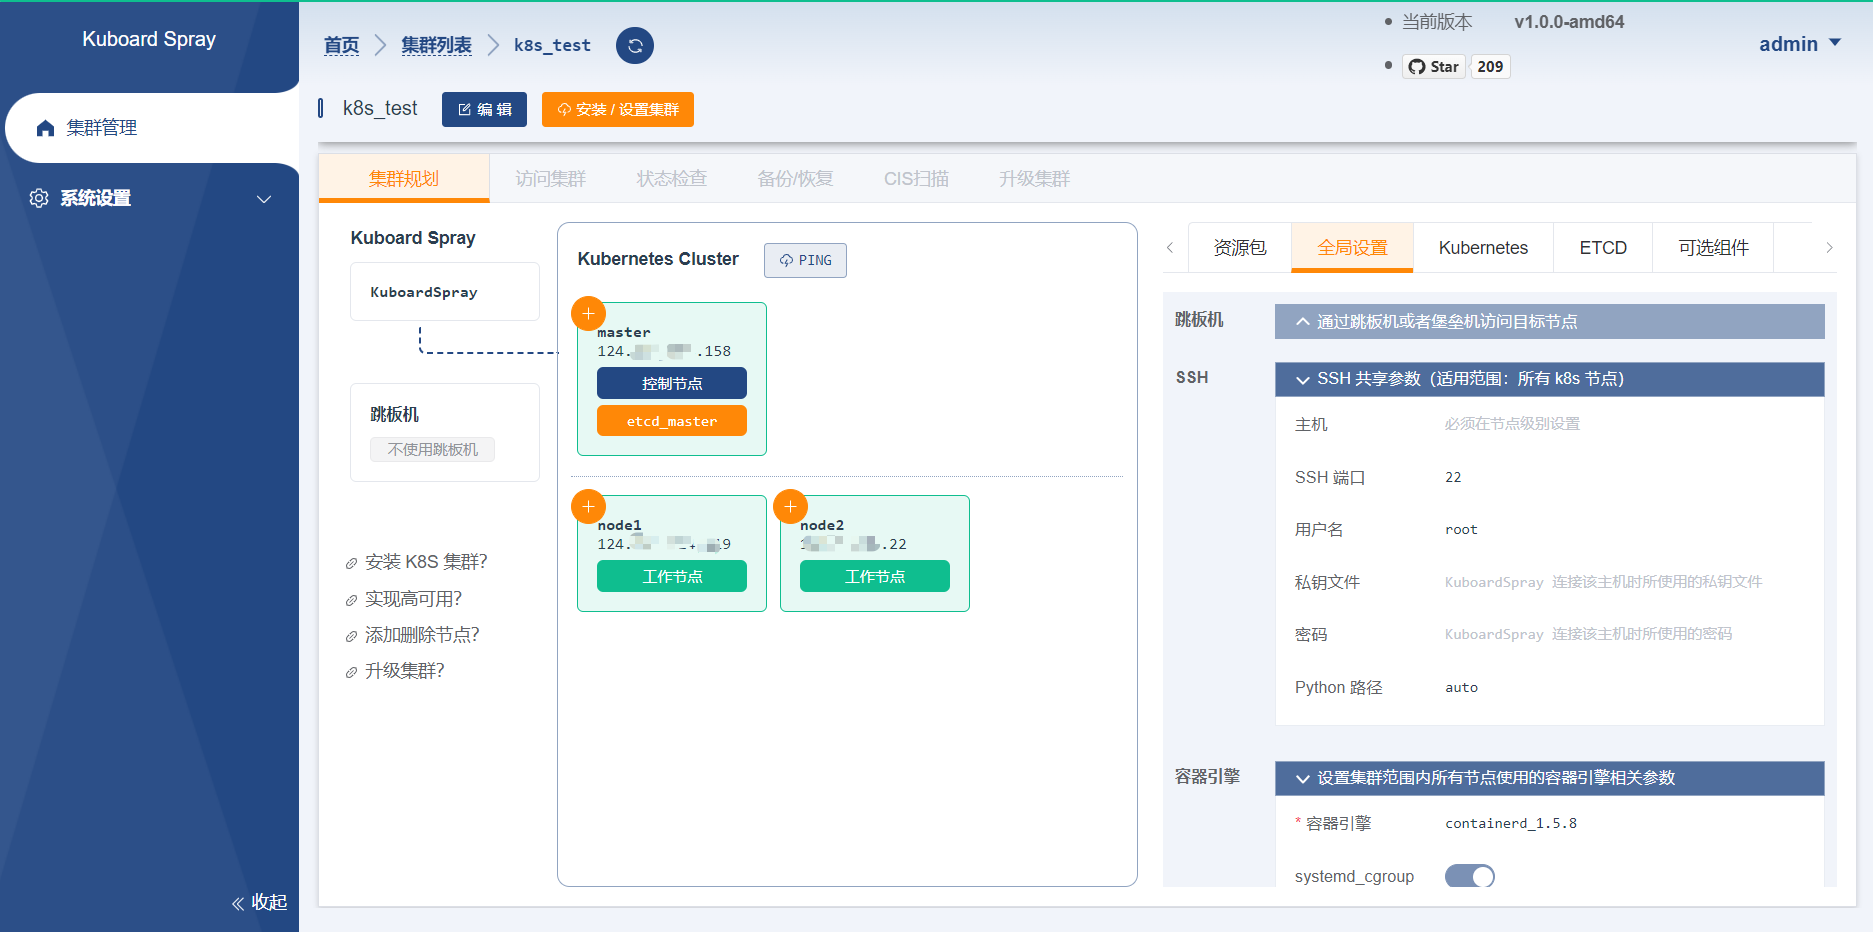
Task: Click the 容器引擎 value containerd_1.5.8
Action: (1511, 824)
